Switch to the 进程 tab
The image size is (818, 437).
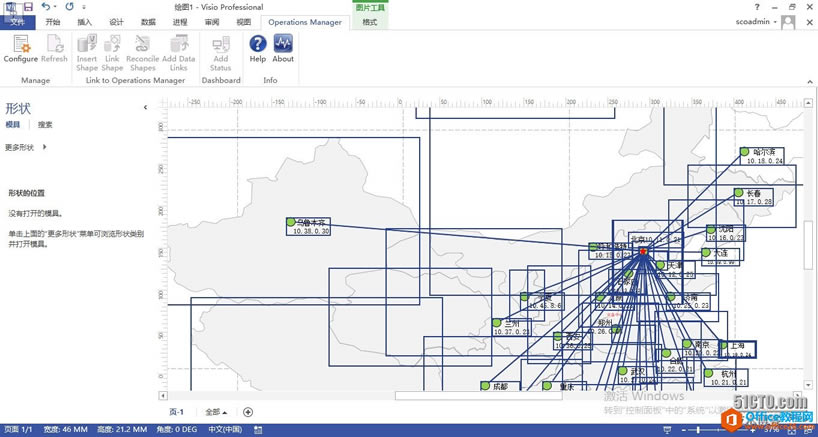click(x=180, y=22)
